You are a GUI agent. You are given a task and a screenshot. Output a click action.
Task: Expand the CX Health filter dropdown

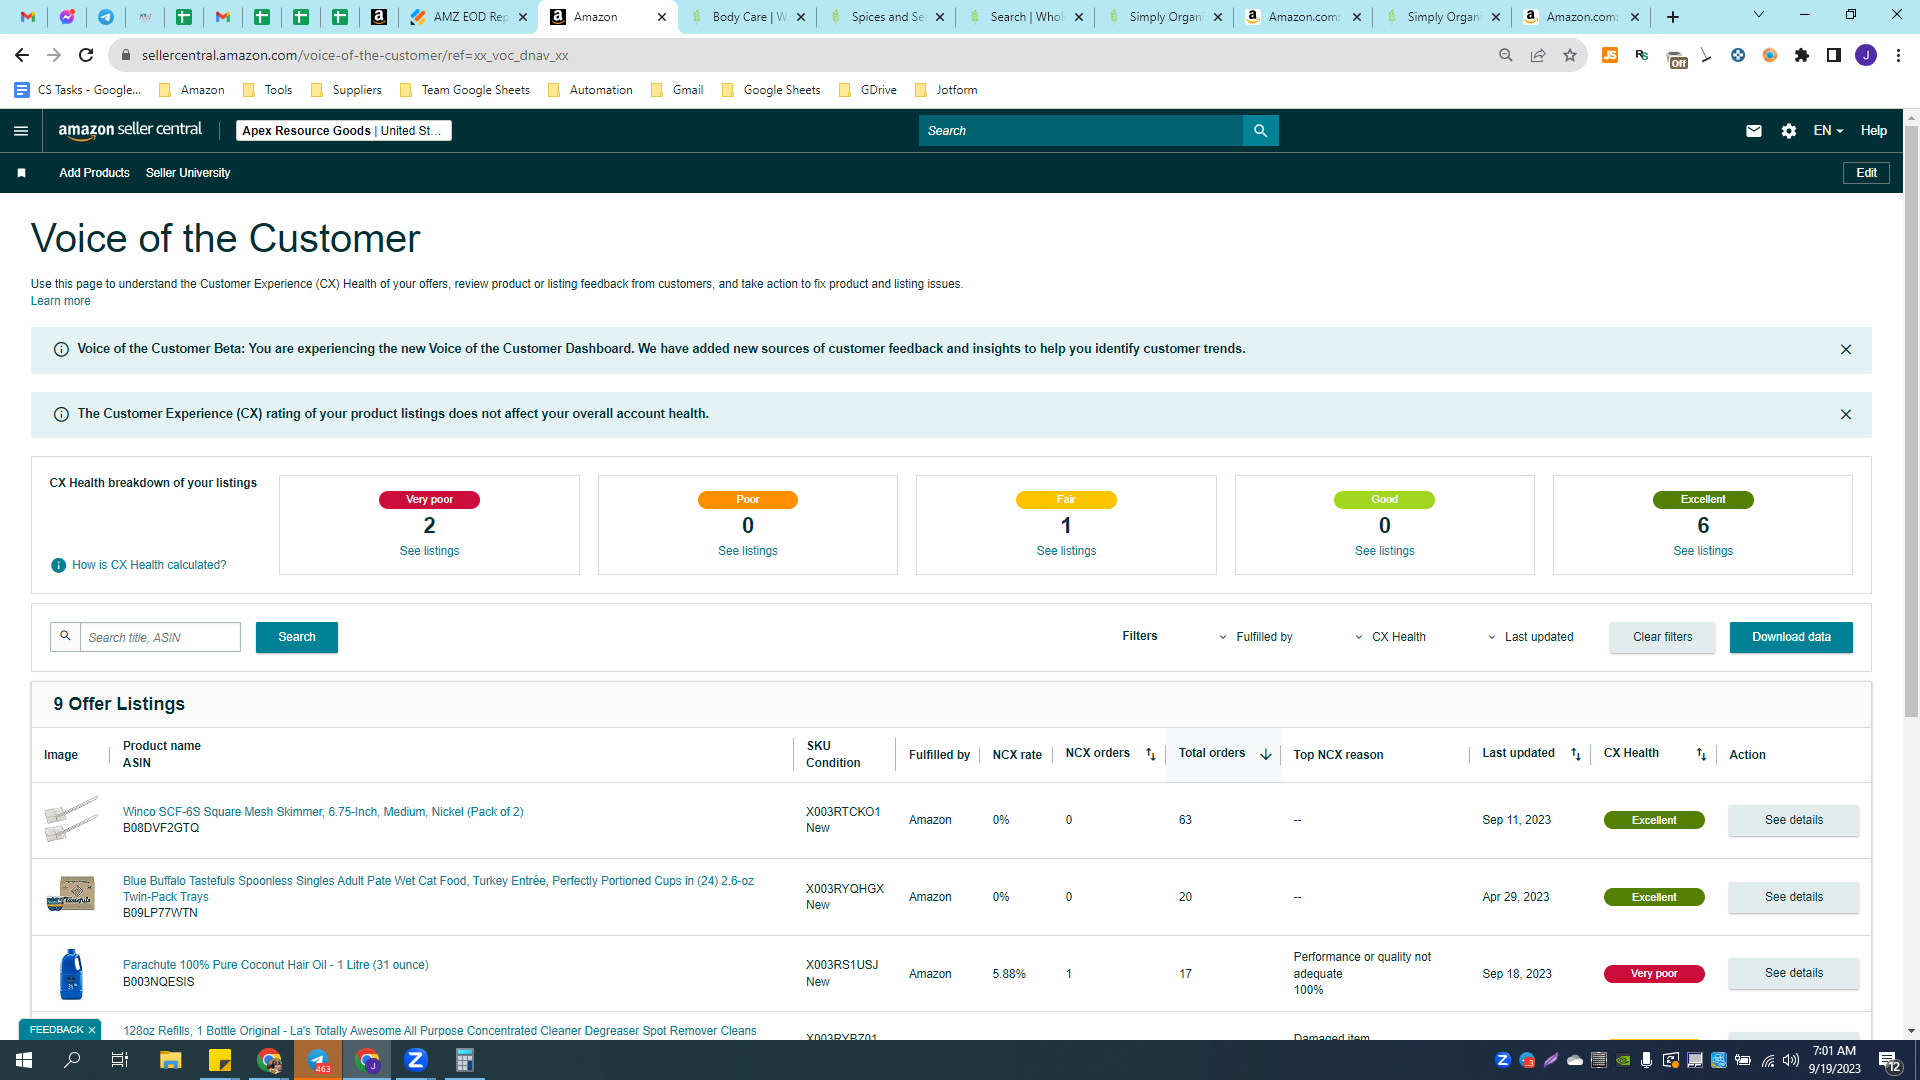[1391, 637]
